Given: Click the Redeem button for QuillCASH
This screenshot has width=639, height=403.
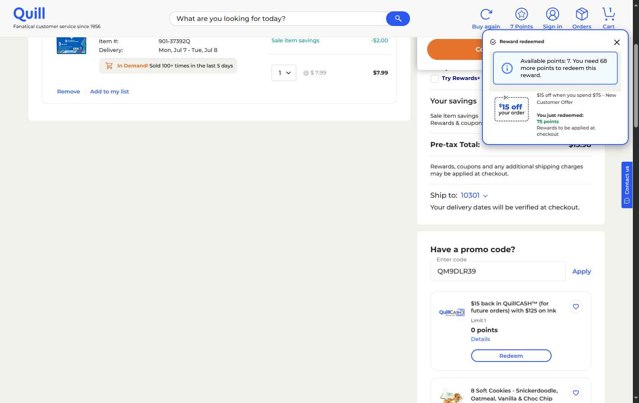Looking at the screenshot, I should [x=511, y=356].
